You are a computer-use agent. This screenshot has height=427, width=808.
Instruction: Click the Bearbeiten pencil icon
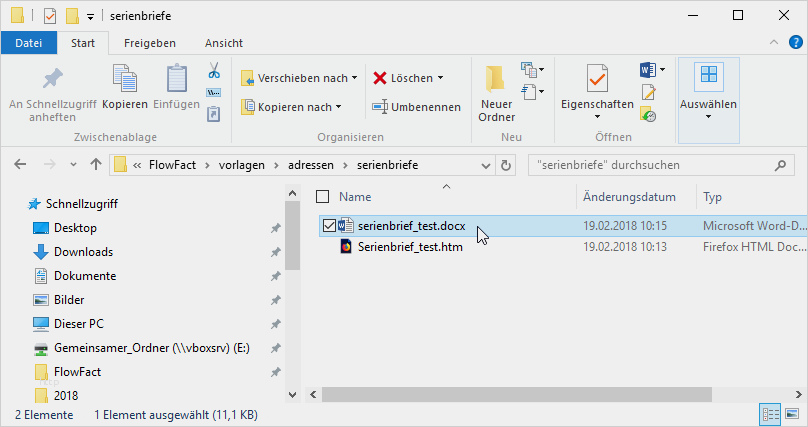click(648, 92)
